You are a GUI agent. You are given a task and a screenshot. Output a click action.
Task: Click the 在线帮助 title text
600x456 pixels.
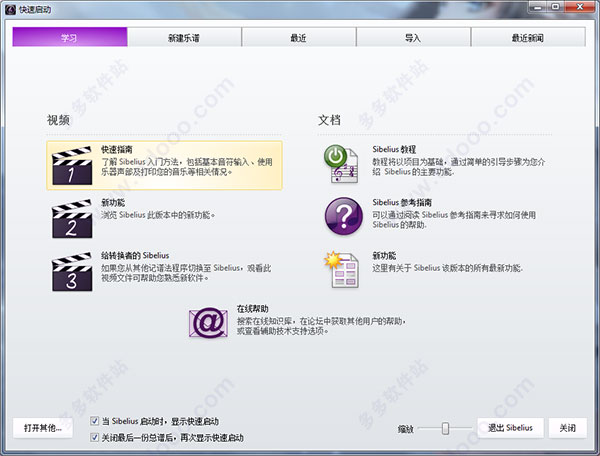click(253, 308)
